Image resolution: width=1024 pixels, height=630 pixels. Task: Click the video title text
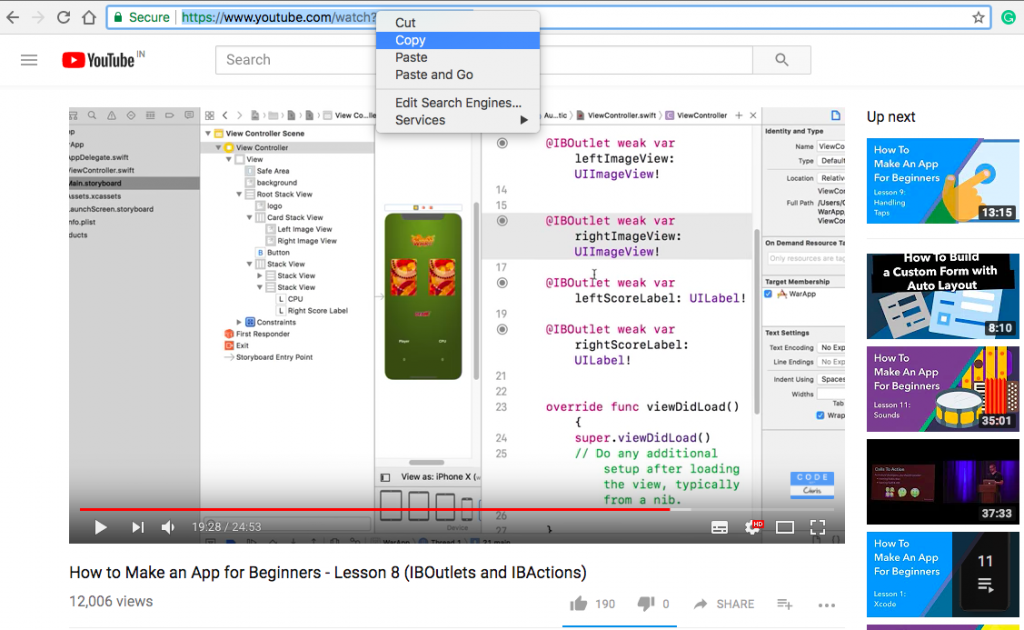point(328,573)
